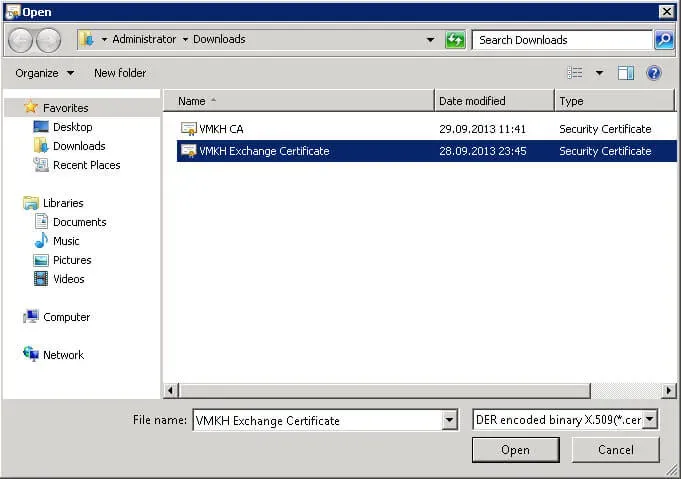The height and width of the screenshot is (479, 681).
Task: Open the File name dropdown list
Action: 450,420
